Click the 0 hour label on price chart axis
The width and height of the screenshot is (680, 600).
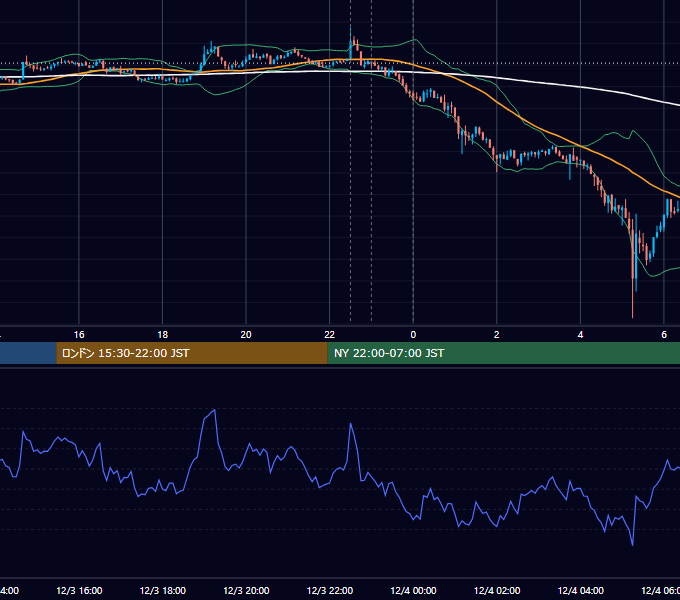[413, 335]
